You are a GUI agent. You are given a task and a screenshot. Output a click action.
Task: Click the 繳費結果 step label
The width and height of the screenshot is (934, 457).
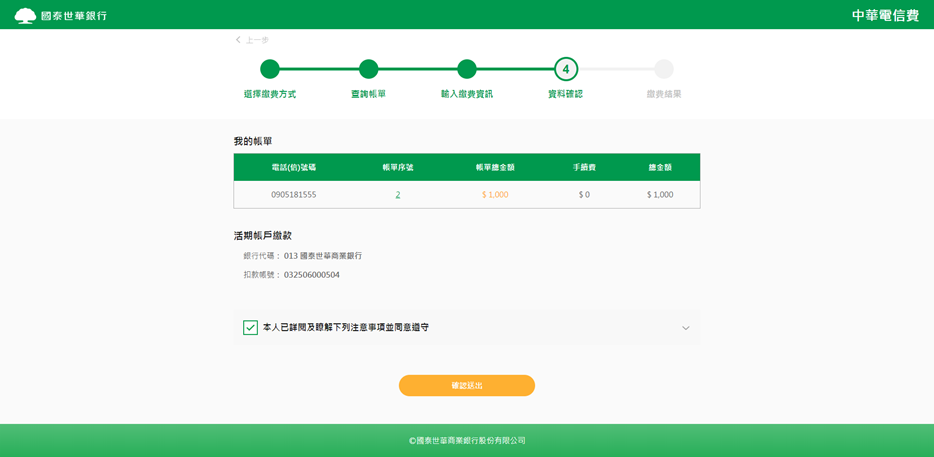664,94
